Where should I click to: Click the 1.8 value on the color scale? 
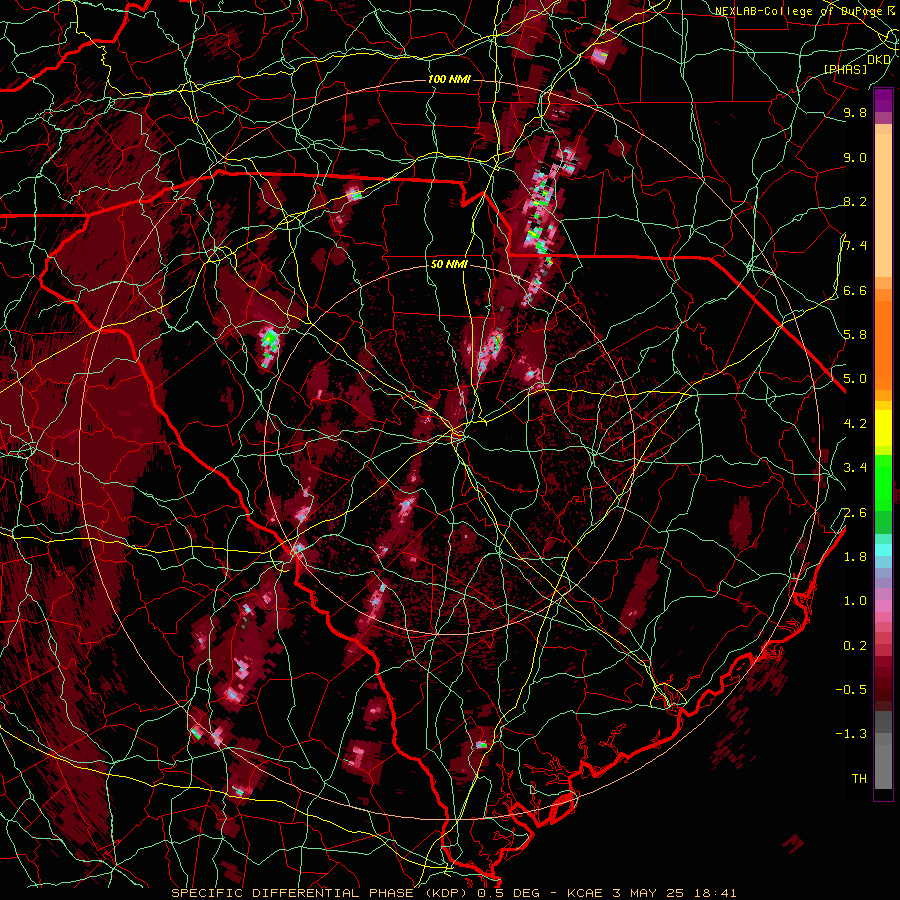[855, 557]
